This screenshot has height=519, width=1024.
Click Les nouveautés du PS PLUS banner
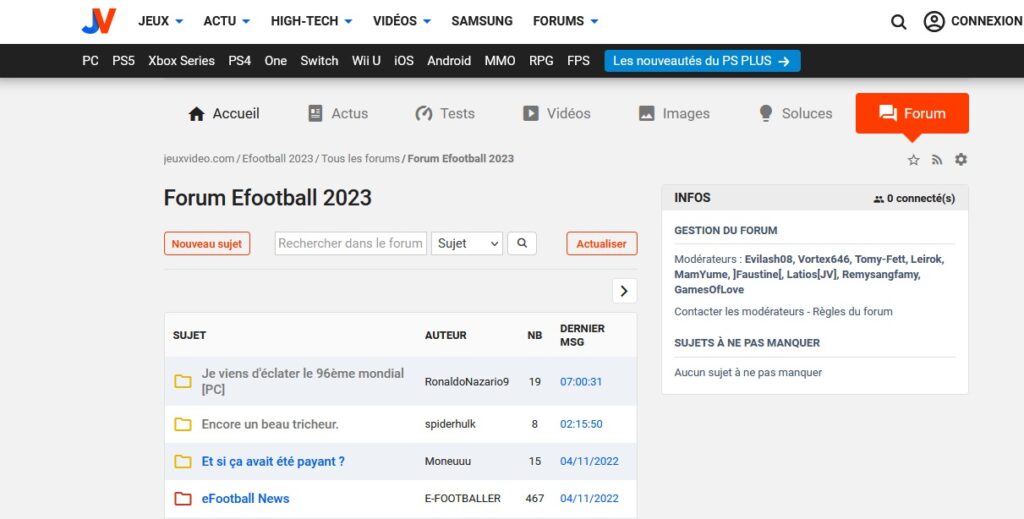click(702, 61)
